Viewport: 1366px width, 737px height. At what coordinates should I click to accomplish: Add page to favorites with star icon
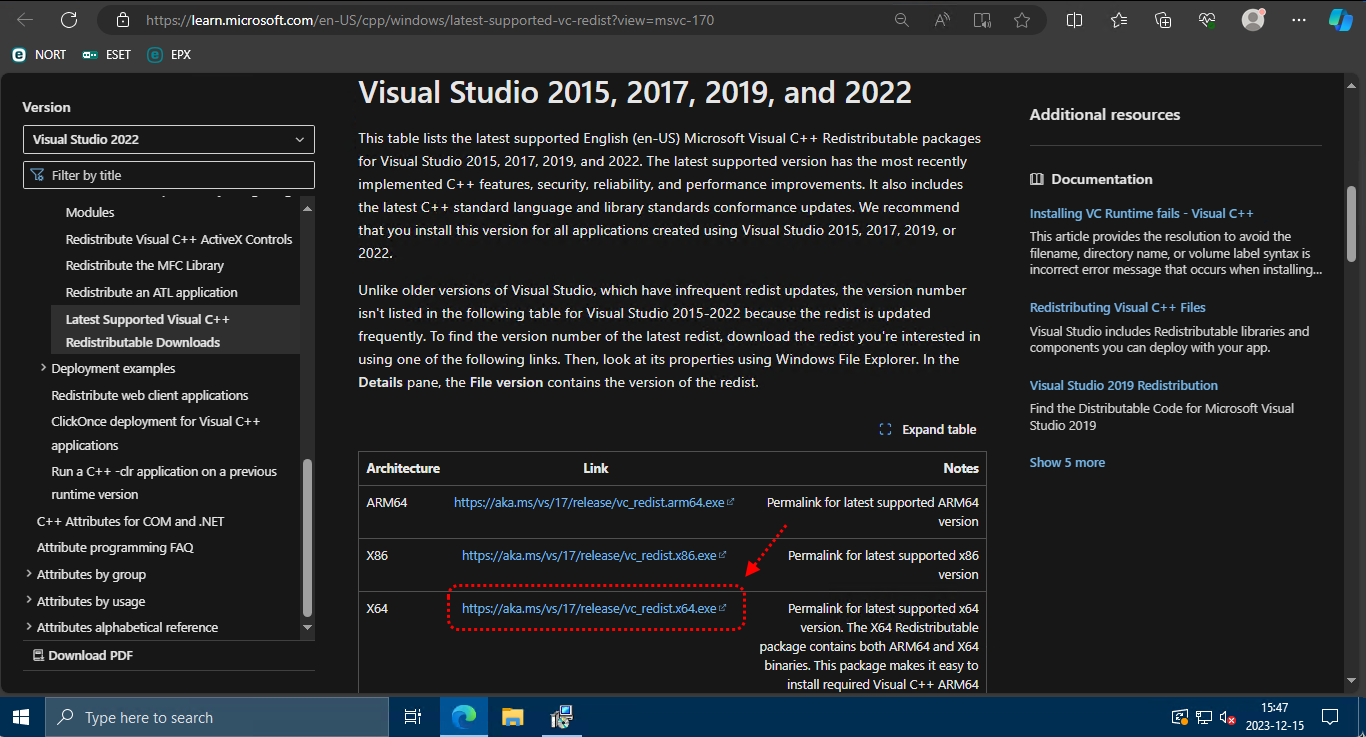pyautogui.click(x=1021, y=20)
